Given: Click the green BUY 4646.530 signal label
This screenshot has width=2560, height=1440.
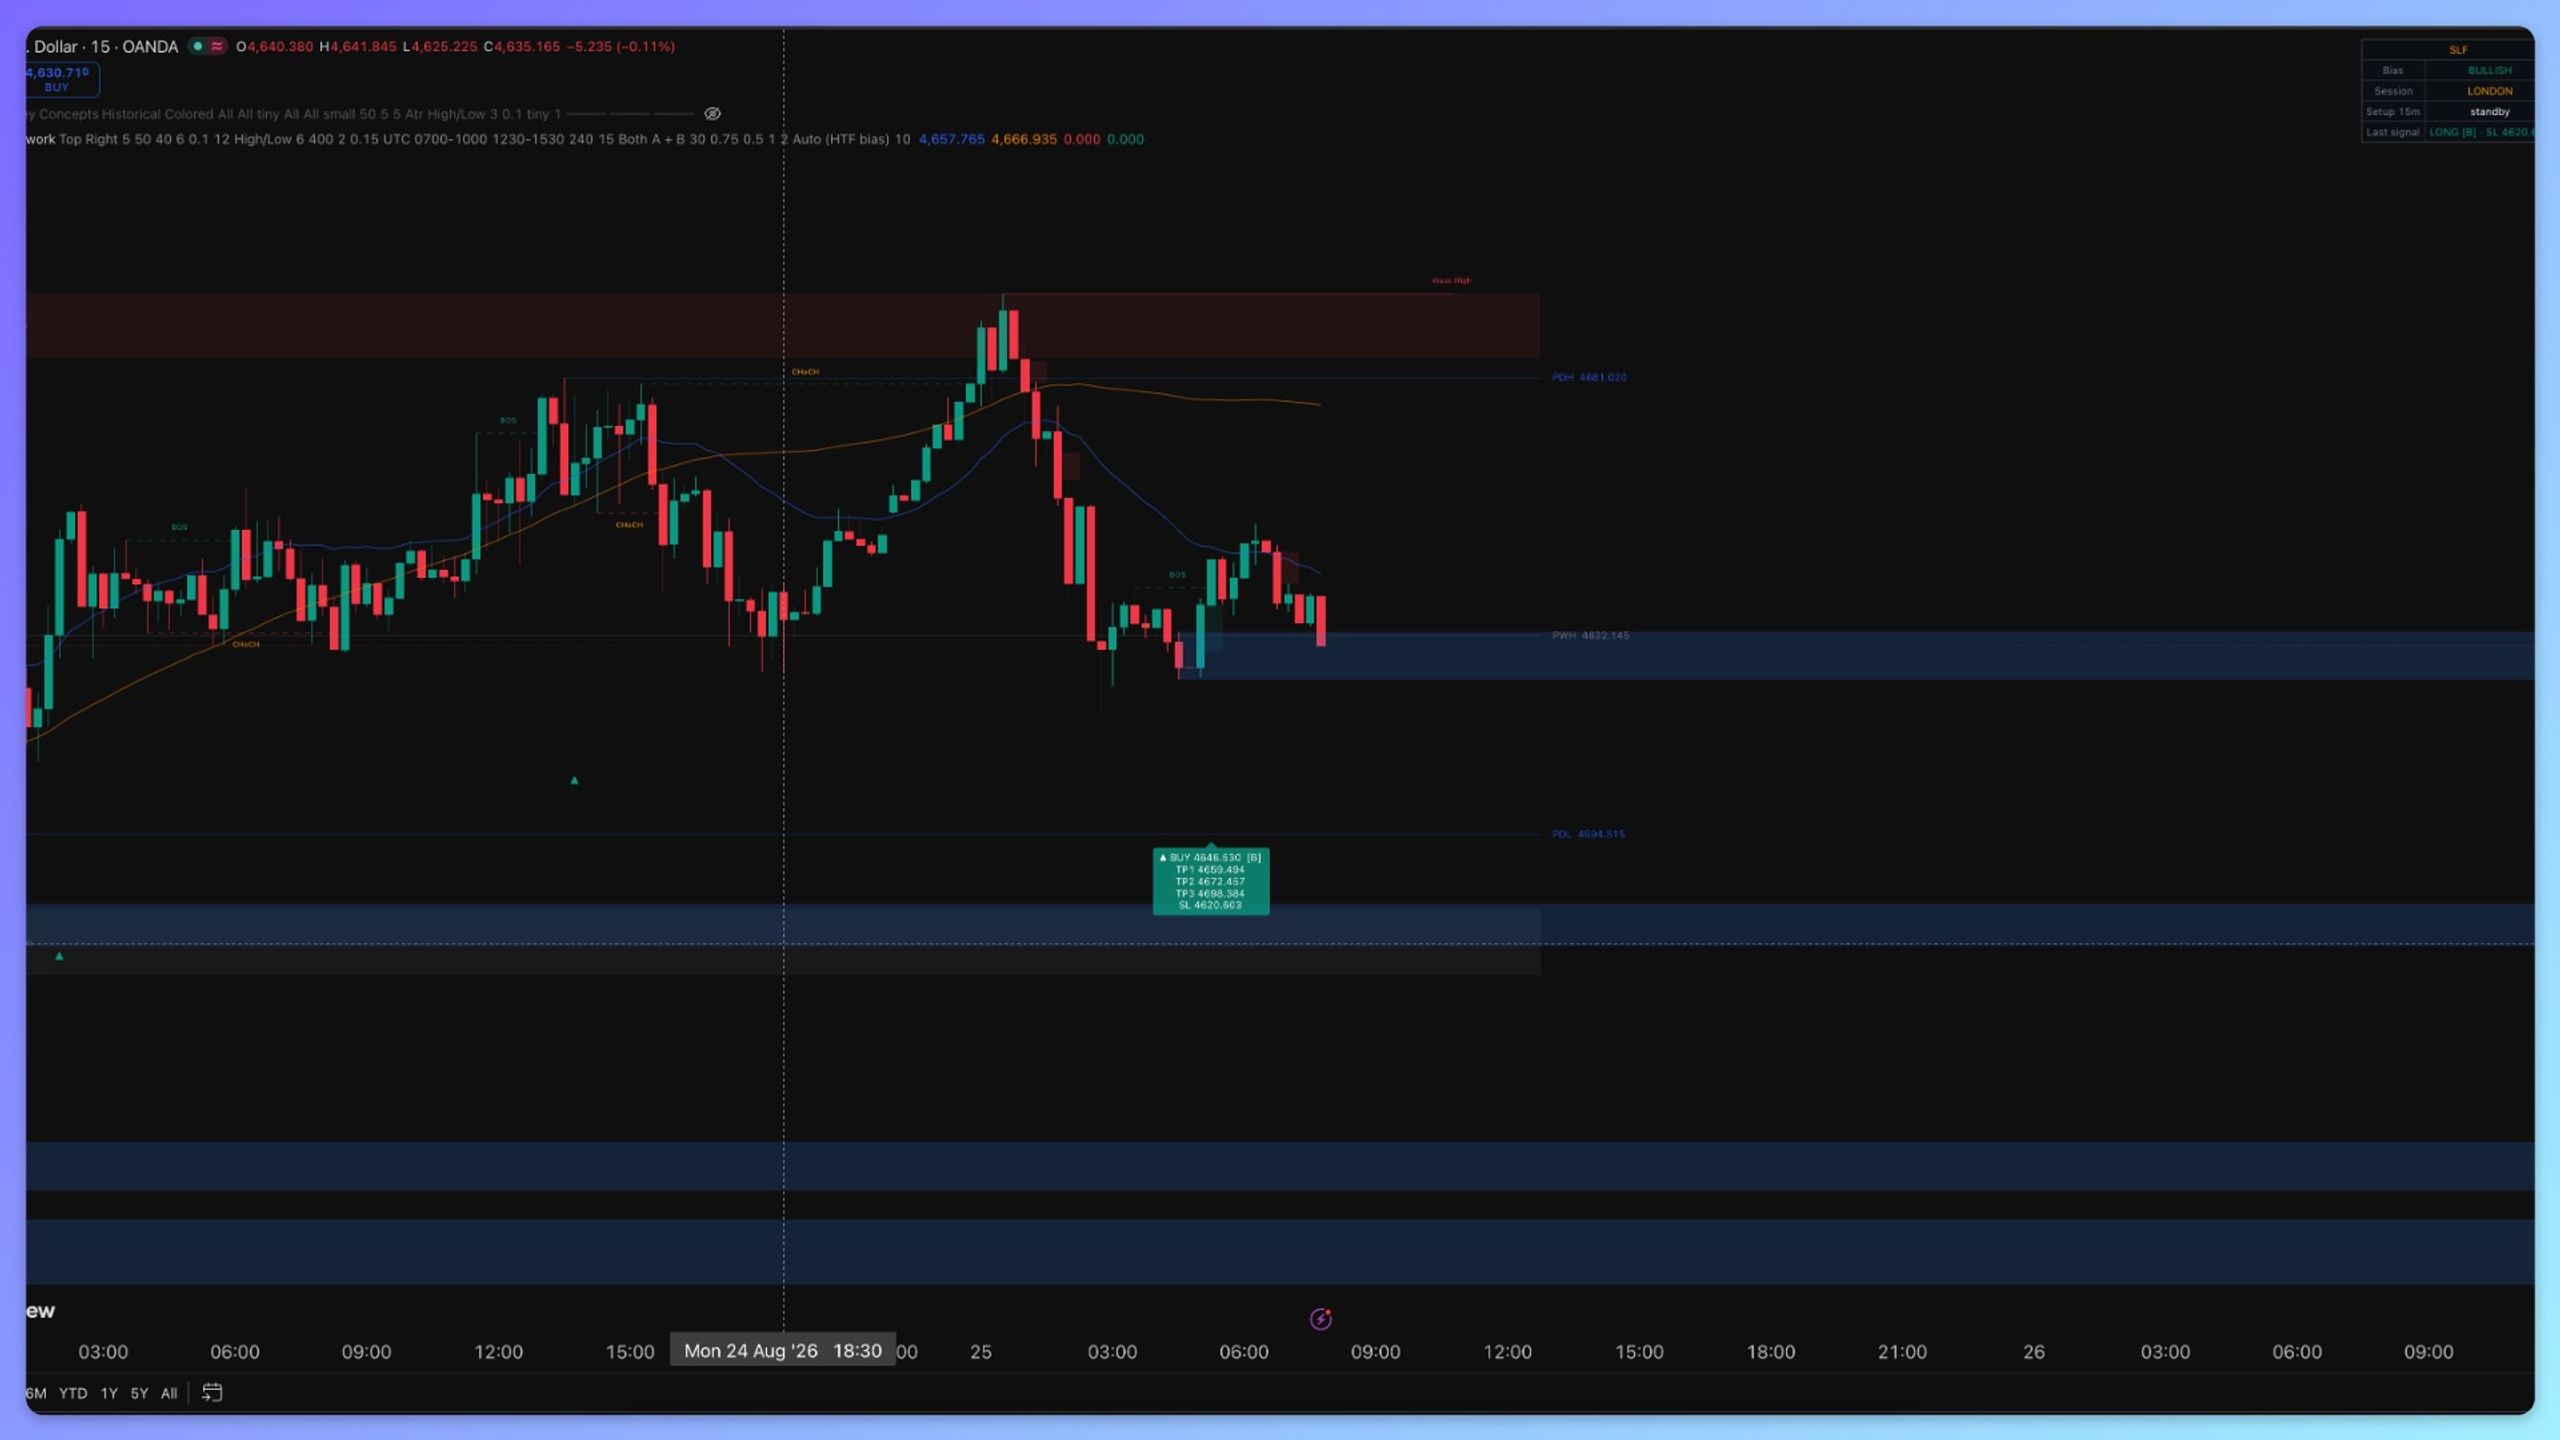Looking at the screenshot, I should click(x=1211, y=881).
